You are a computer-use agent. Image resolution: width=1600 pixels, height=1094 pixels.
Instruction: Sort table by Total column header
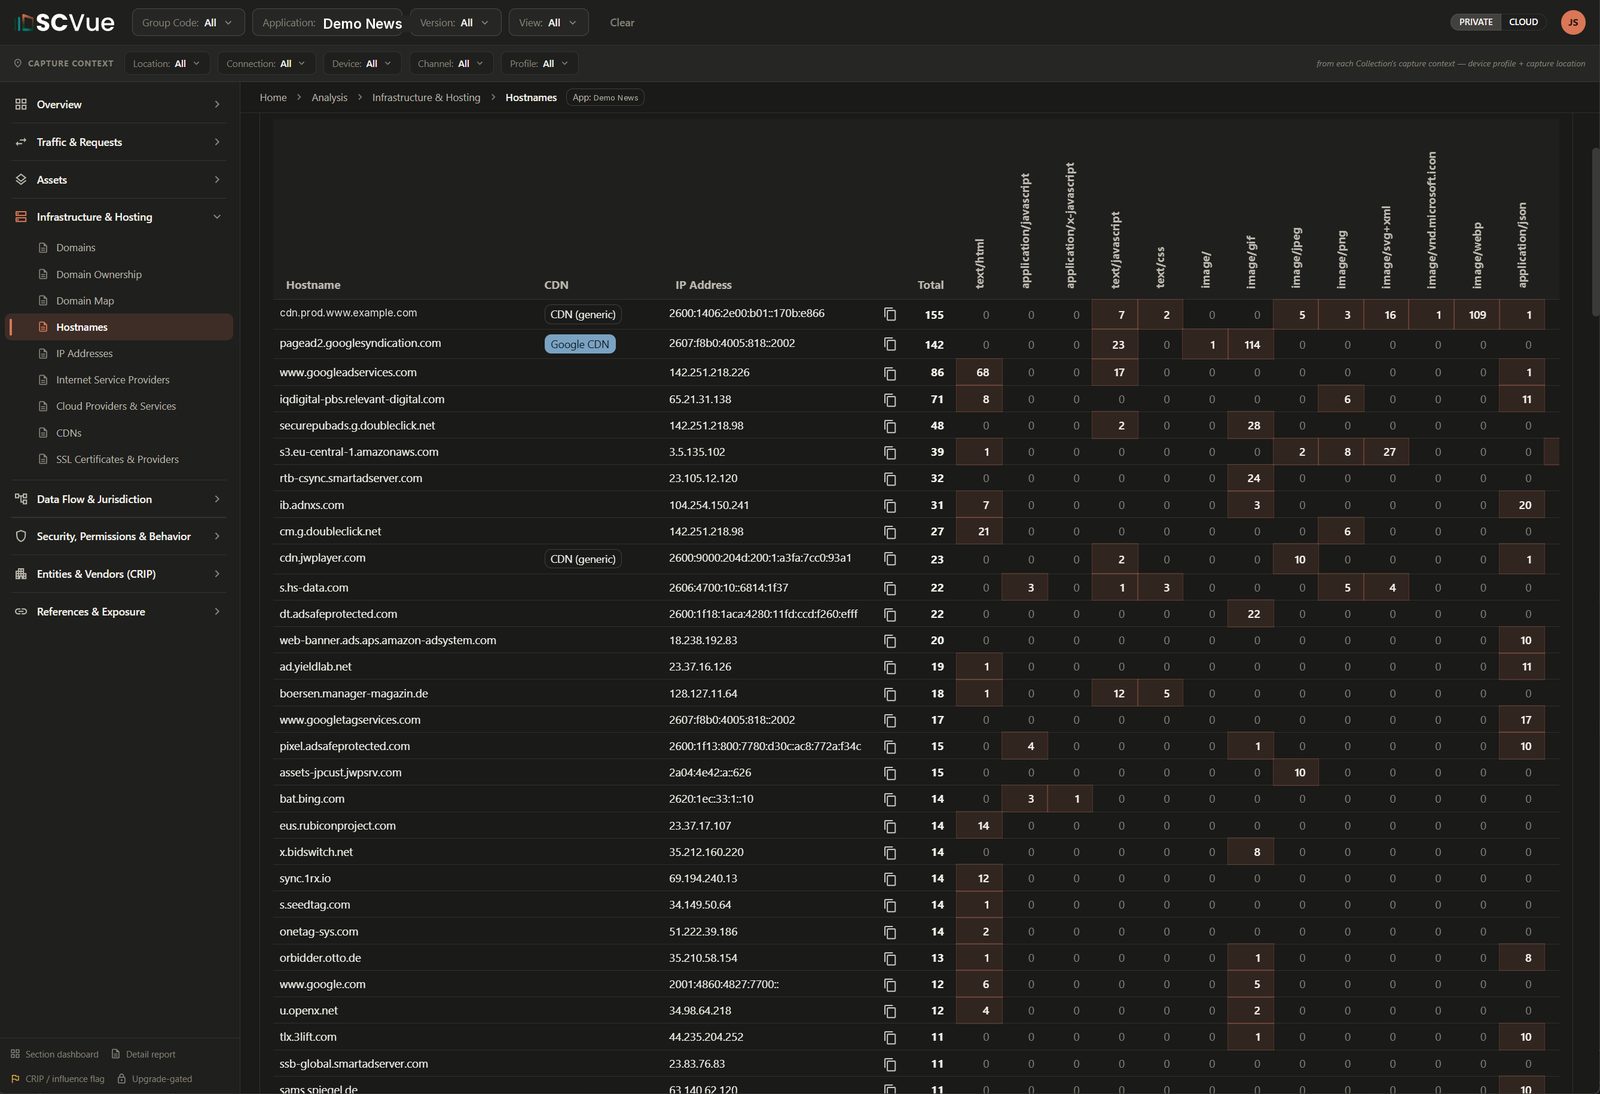pos(930,285)
